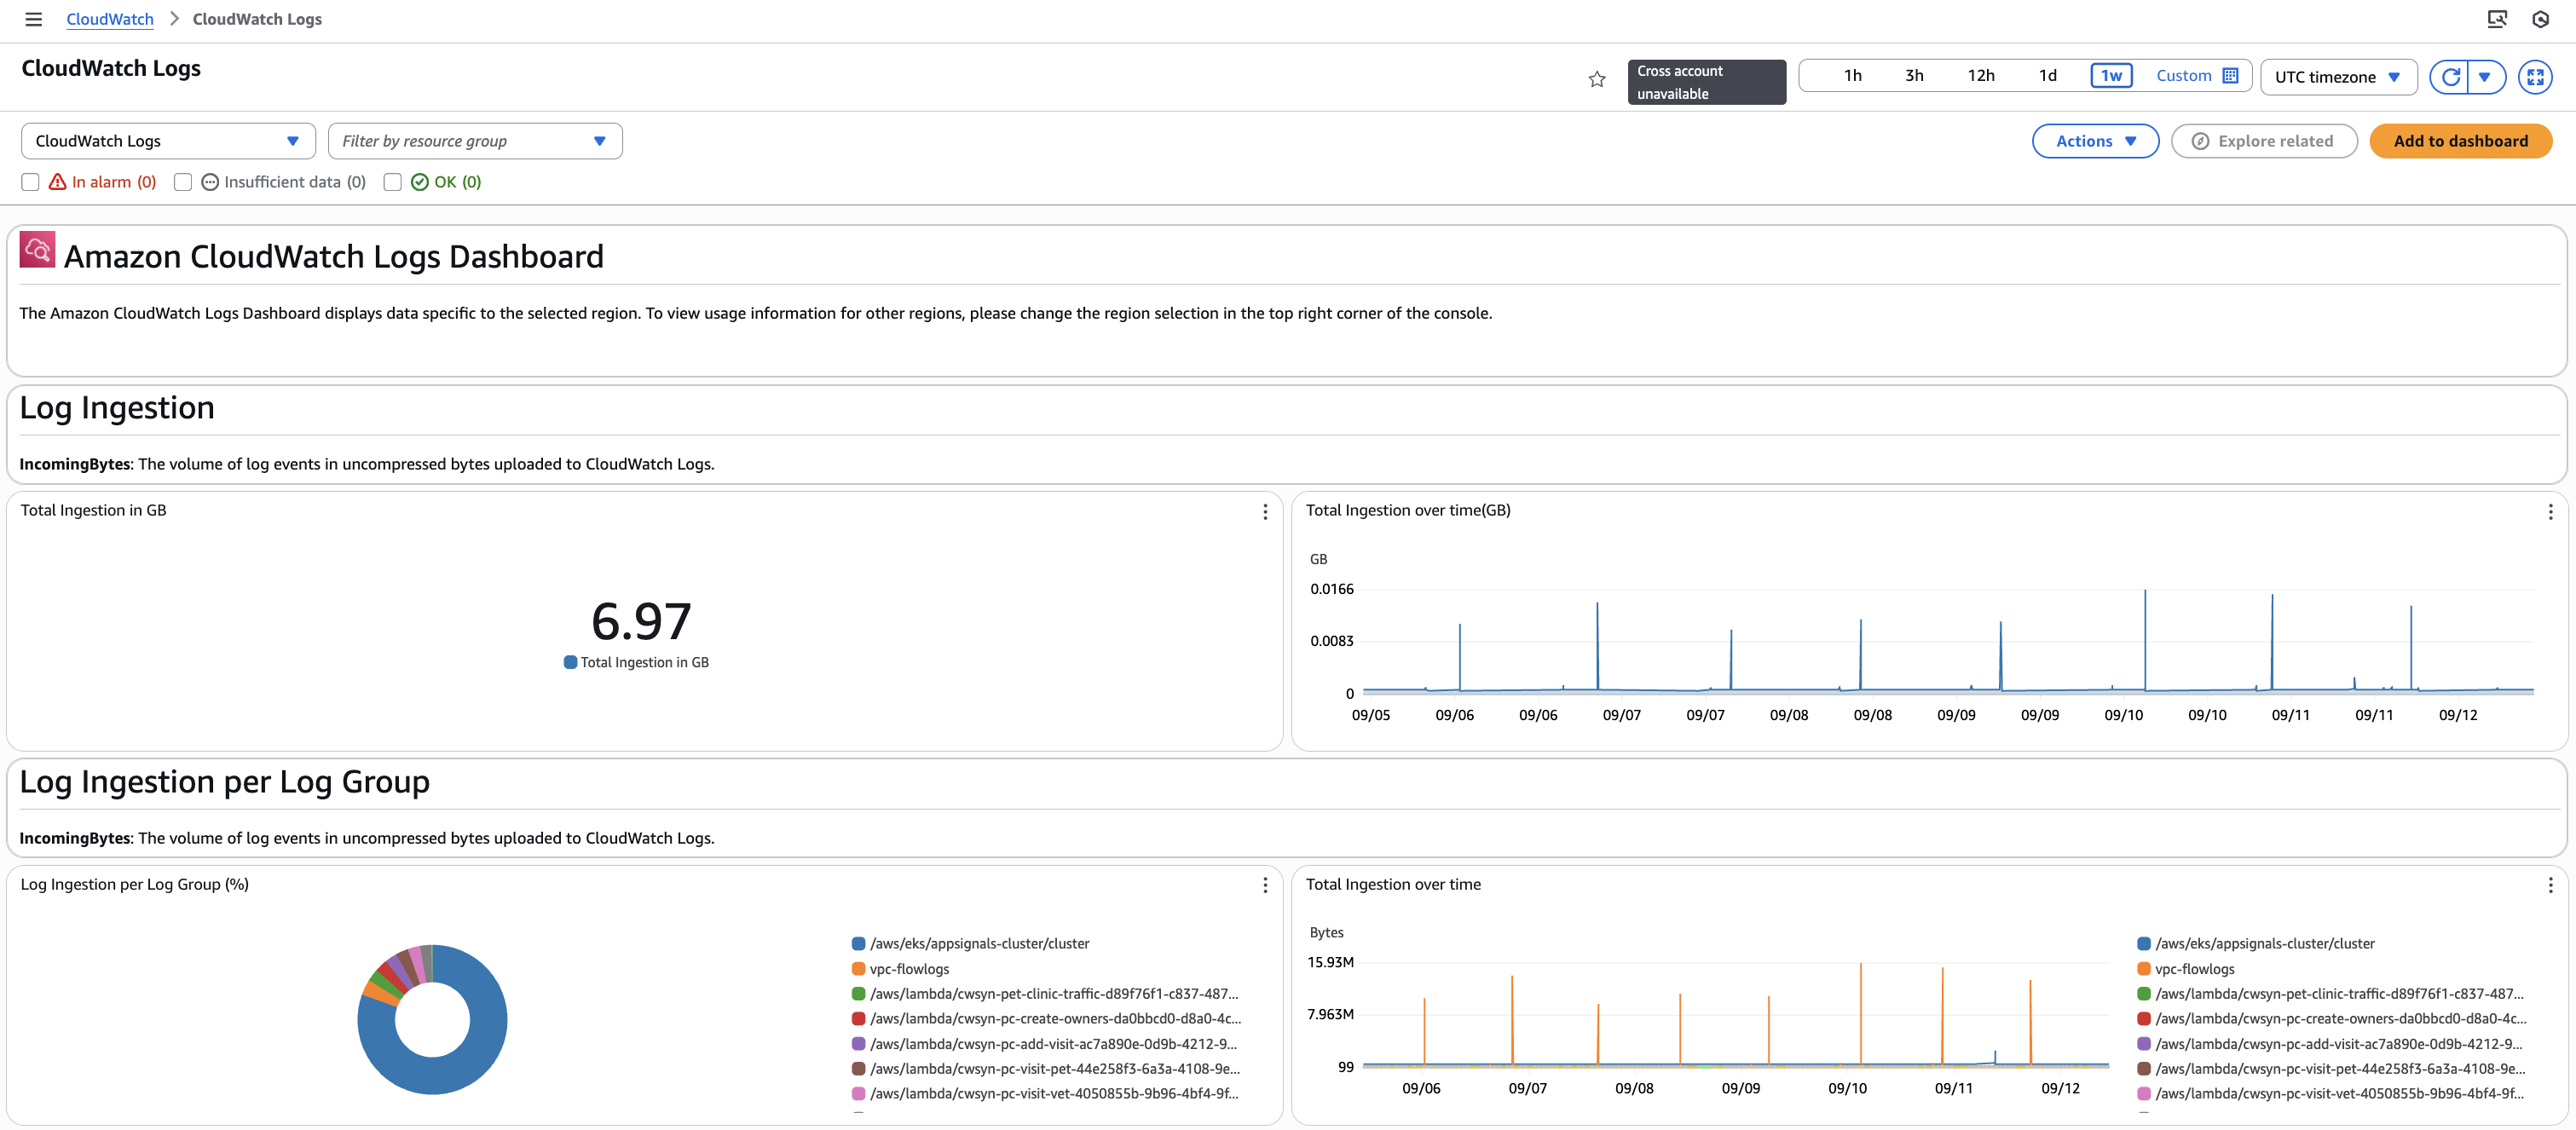The image size is (2576, 1130).
Task: Open the navigation sidebar hamburger menu
Action: click(33, 19)
